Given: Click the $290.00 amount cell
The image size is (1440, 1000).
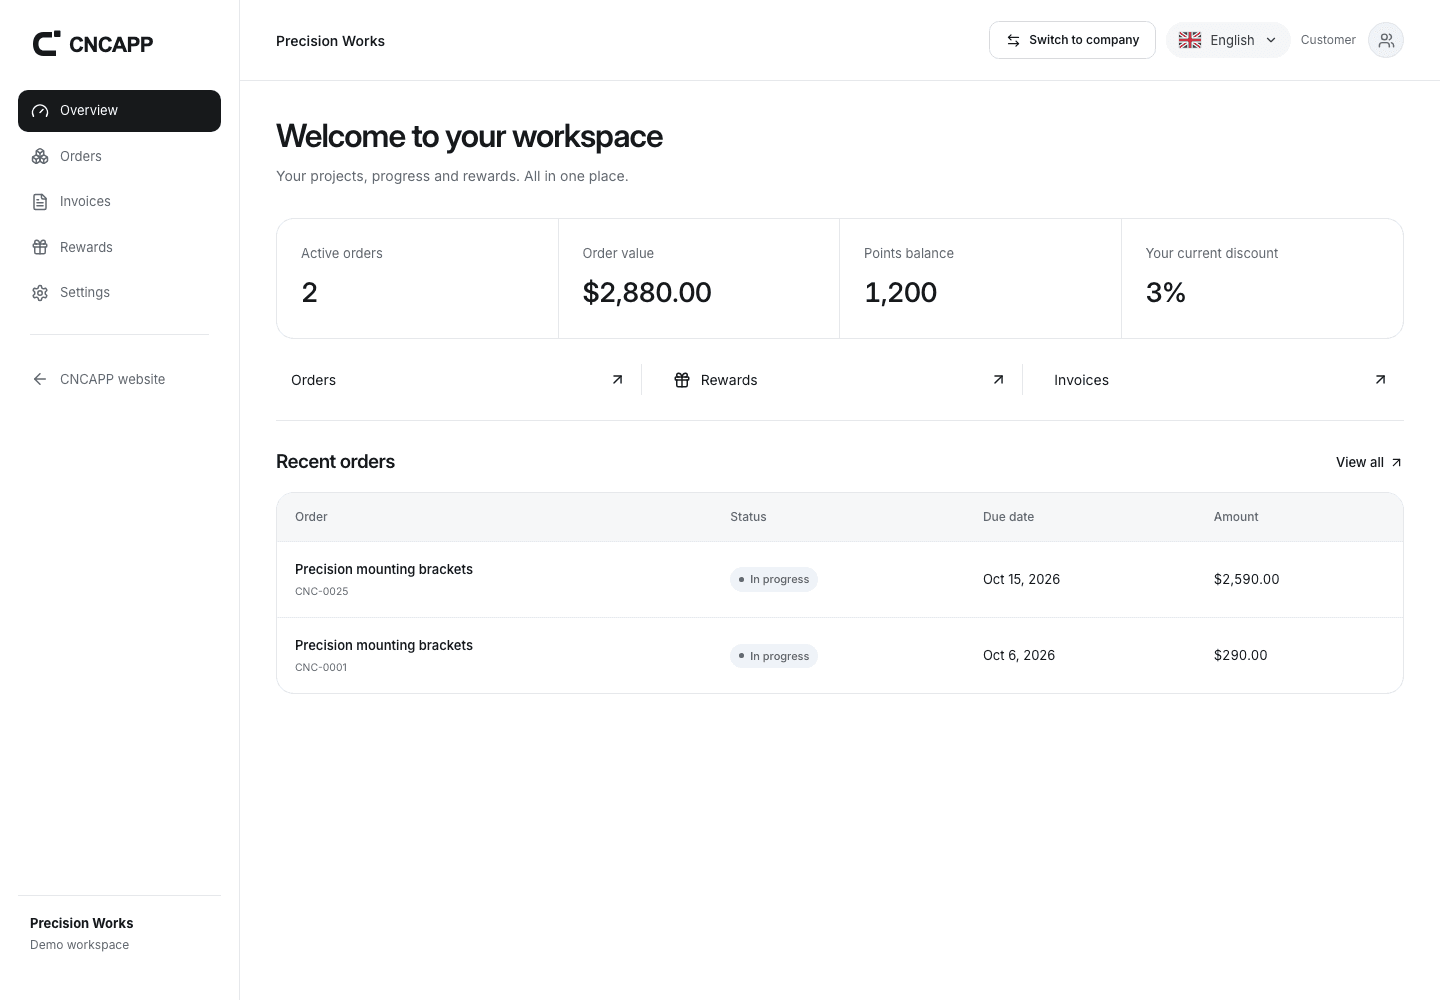Looking at the screenshot, I should [1241, 655].
